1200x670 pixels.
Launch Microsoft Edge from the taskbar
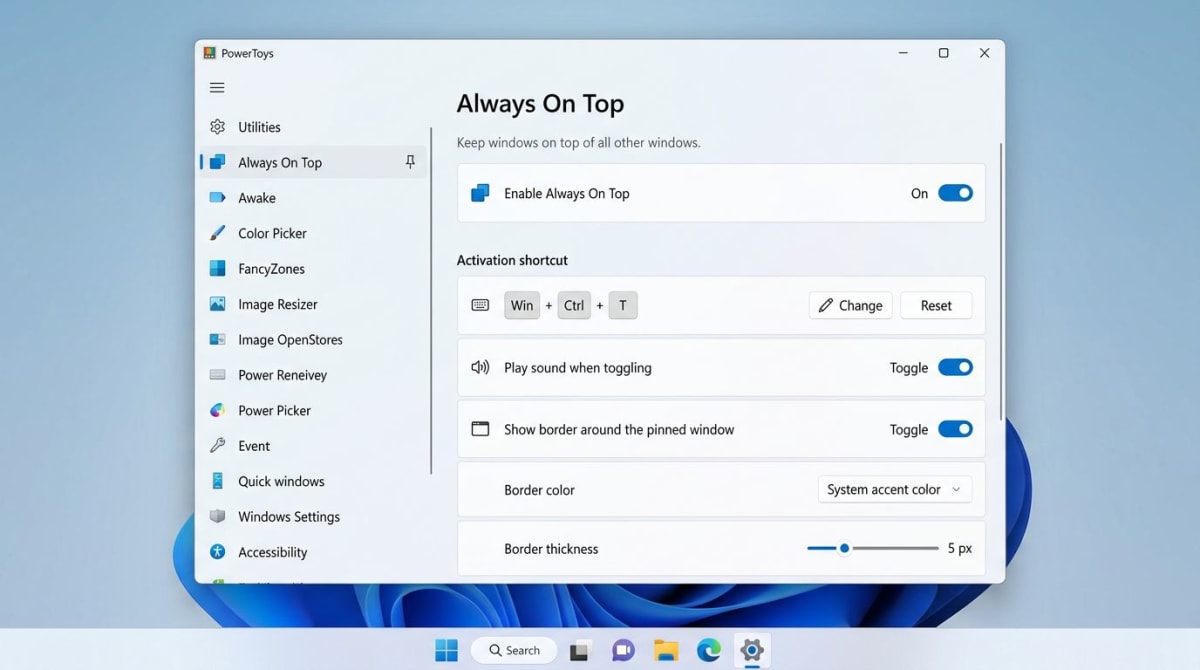pos(709,651)
